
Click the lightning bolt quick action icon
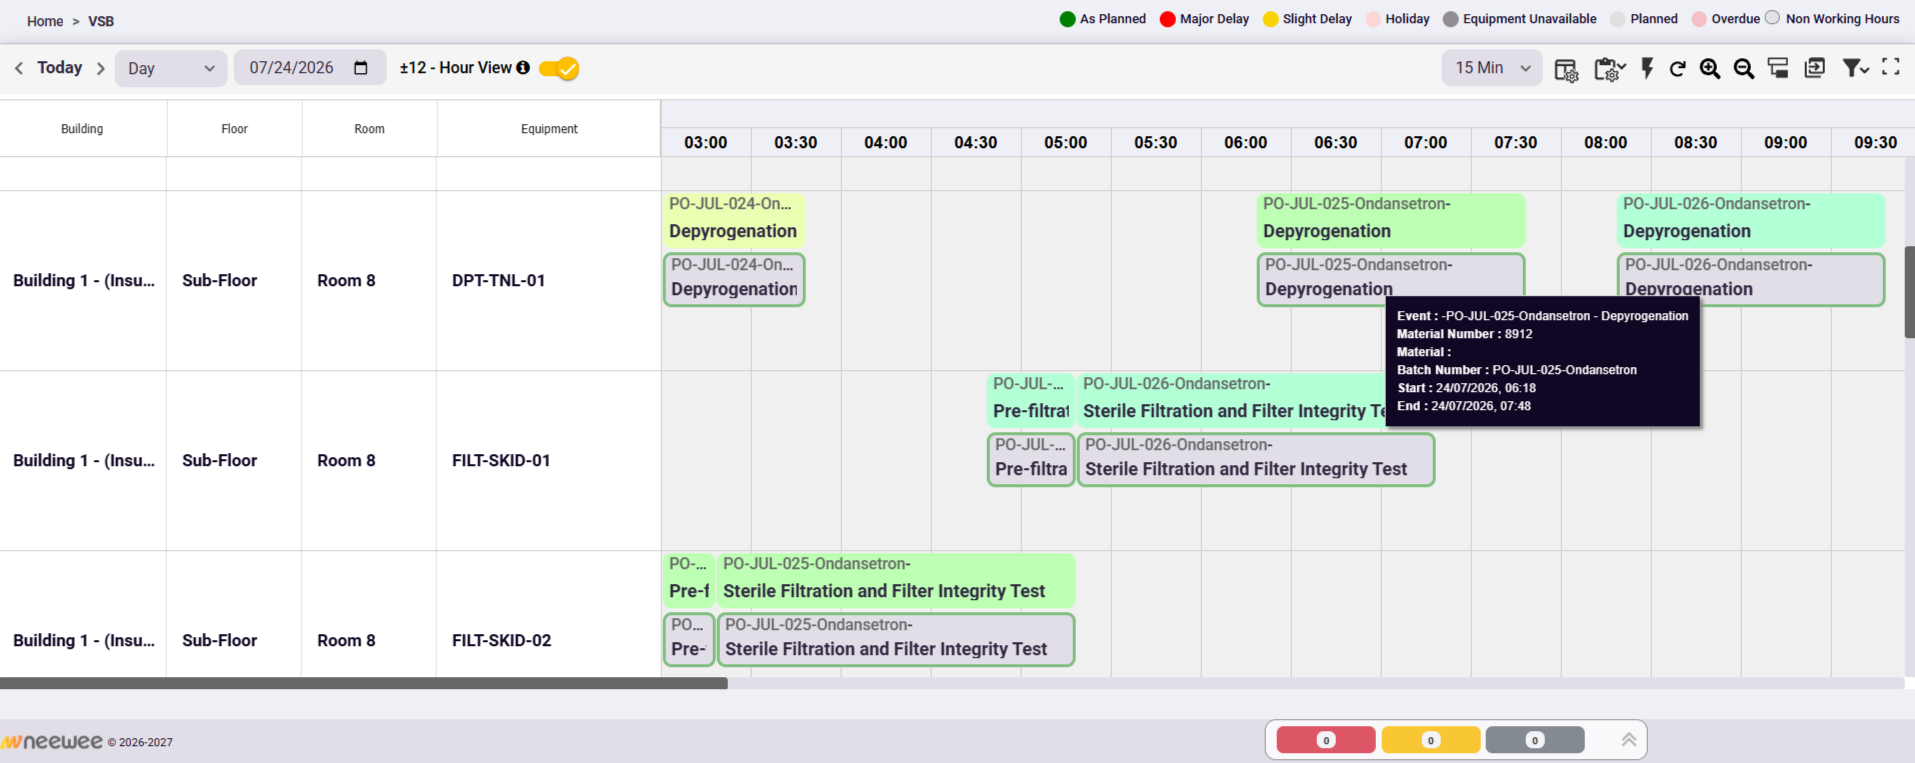(1647, 68)
